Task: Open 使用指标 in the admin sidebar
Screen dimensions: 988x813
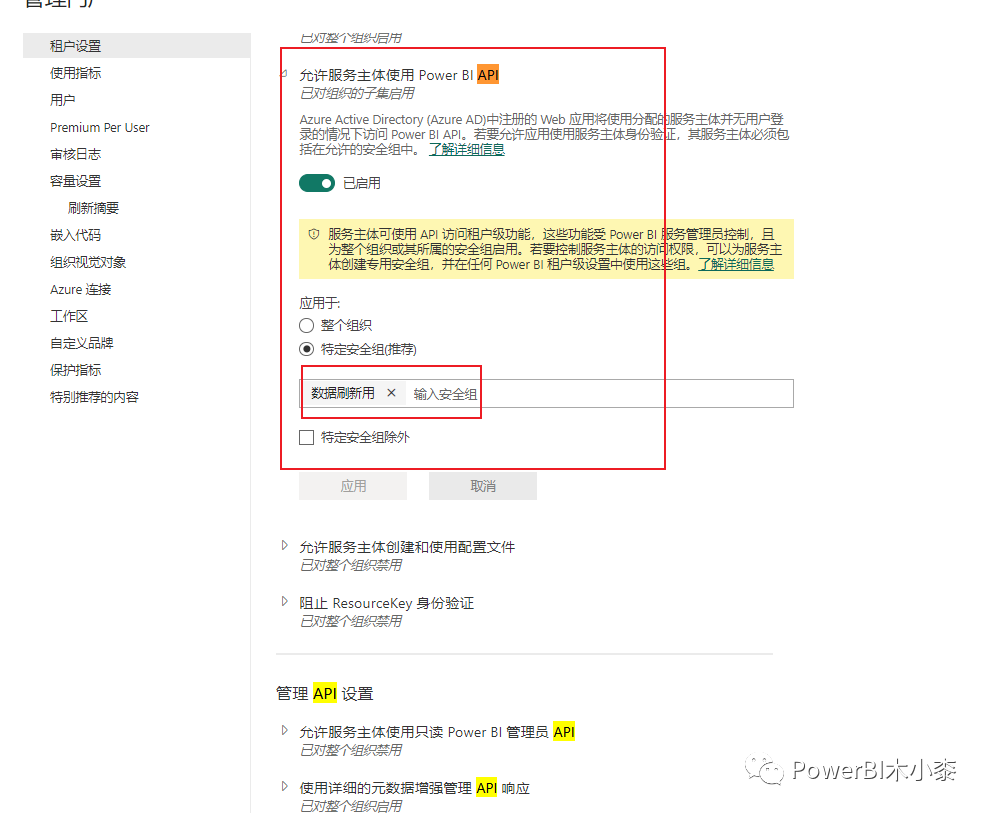Action: pyautogui.click(x=76, y=73)
